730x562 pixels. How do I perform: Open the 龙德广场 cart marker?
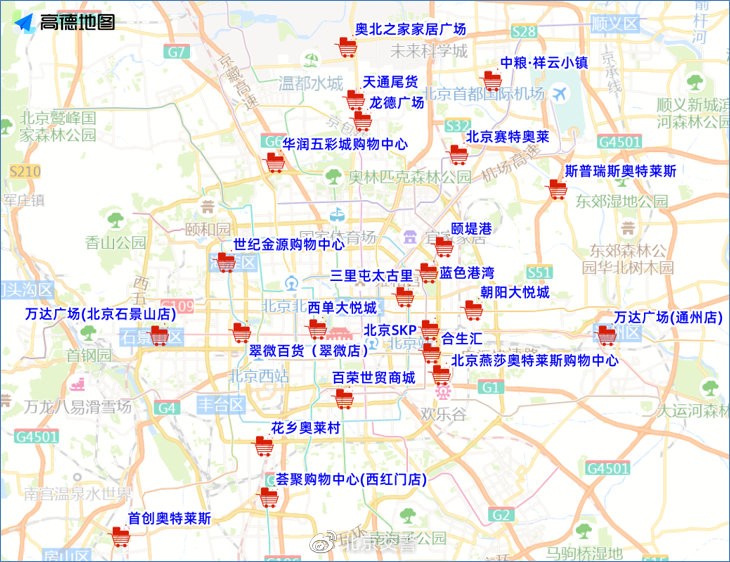361,121
